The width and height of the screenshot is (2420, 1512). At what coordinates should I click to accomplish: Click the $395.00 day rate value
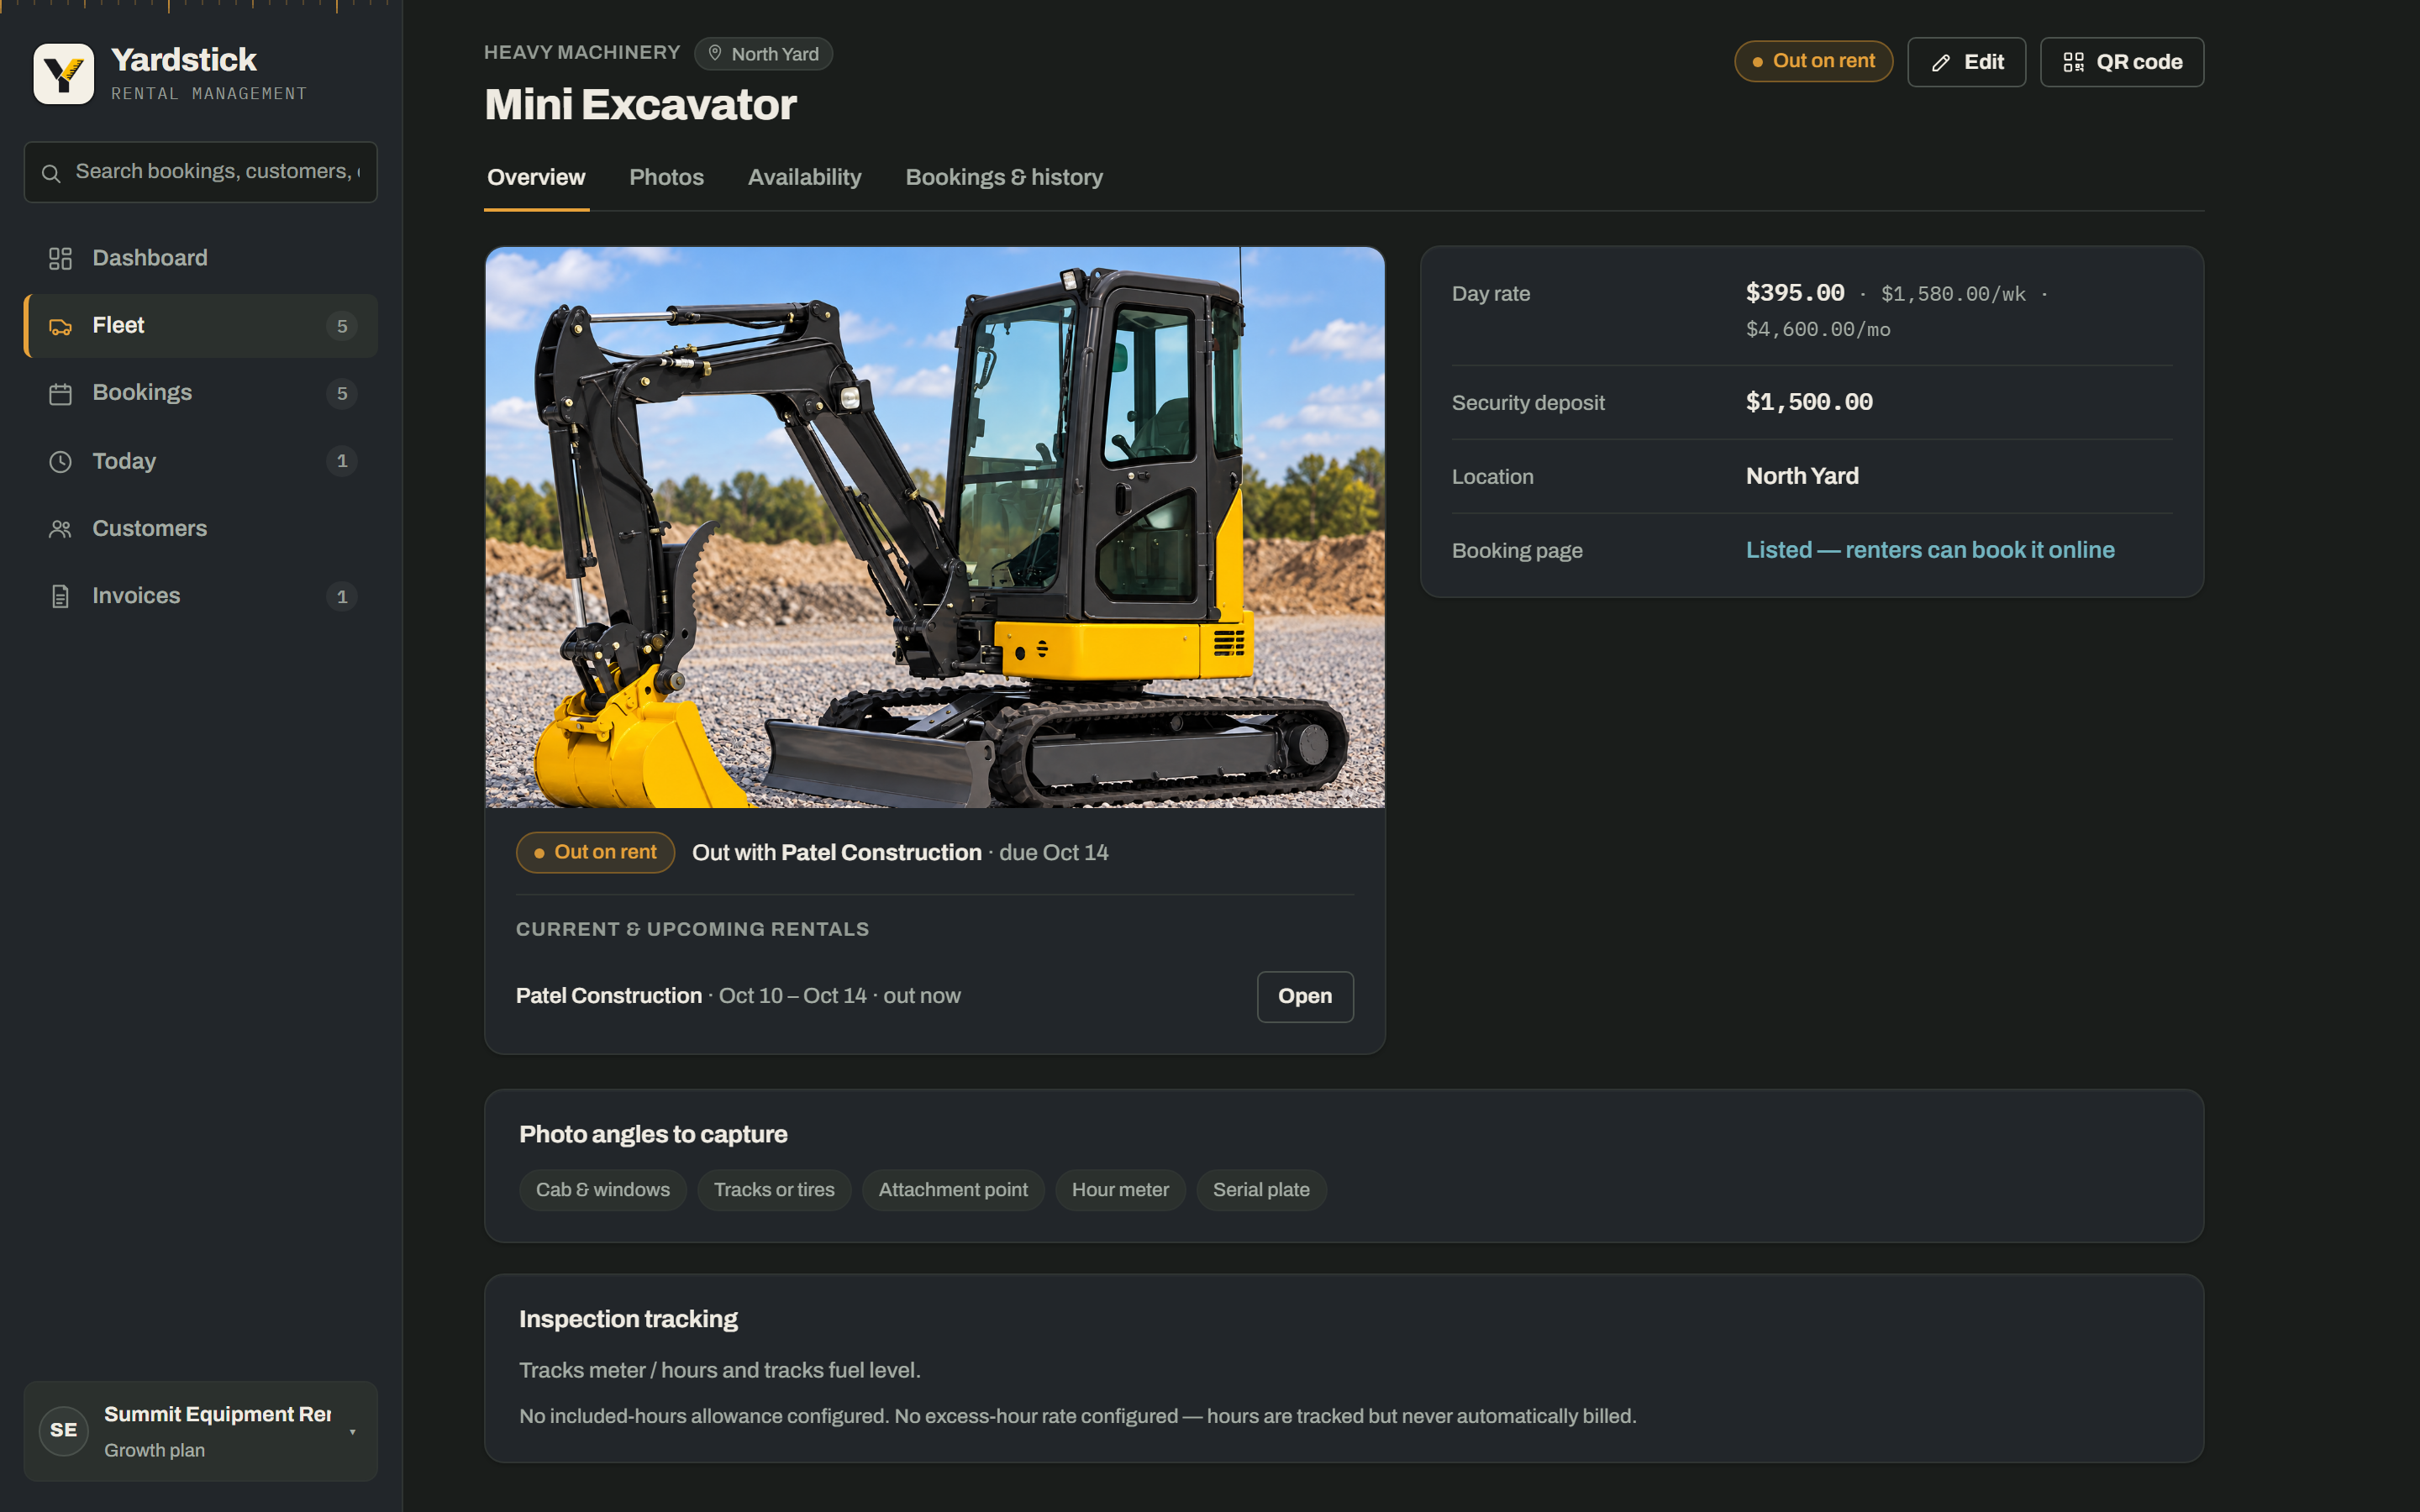pos(1795,293)
